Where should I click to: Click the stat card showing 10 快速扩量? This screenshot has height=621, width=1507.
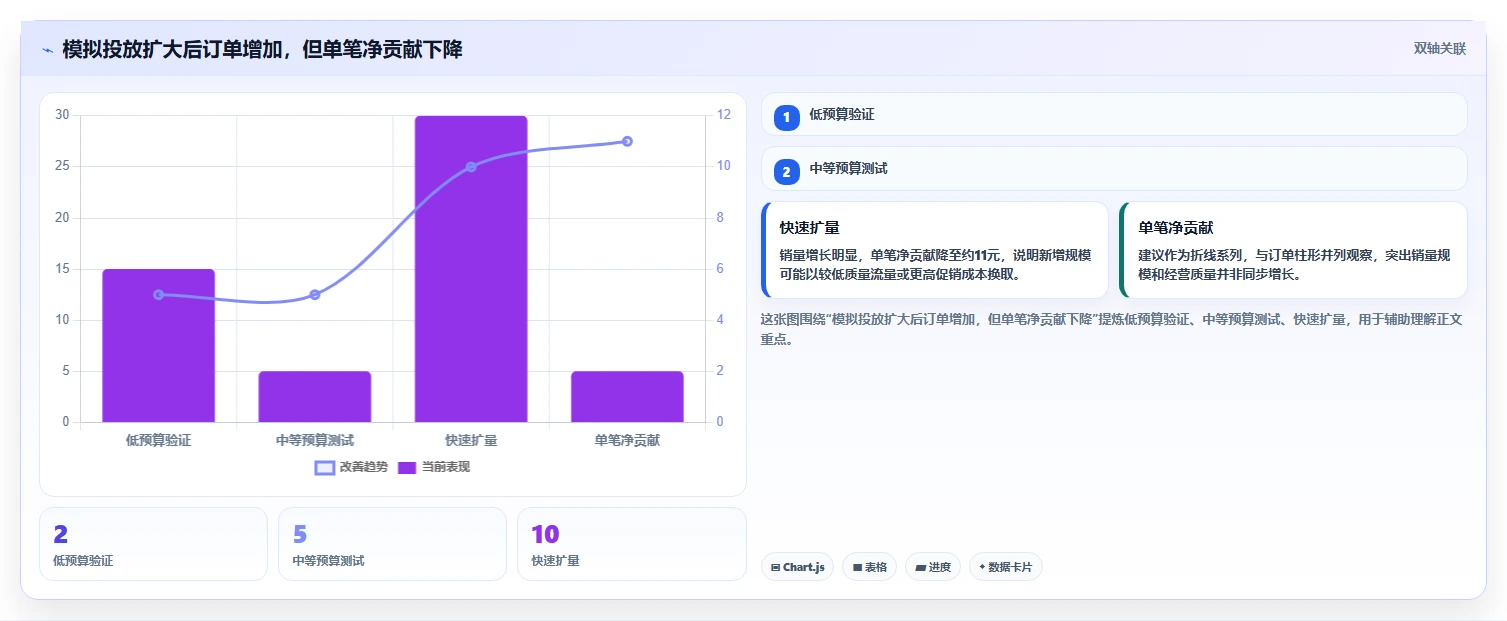coord(632,544)
